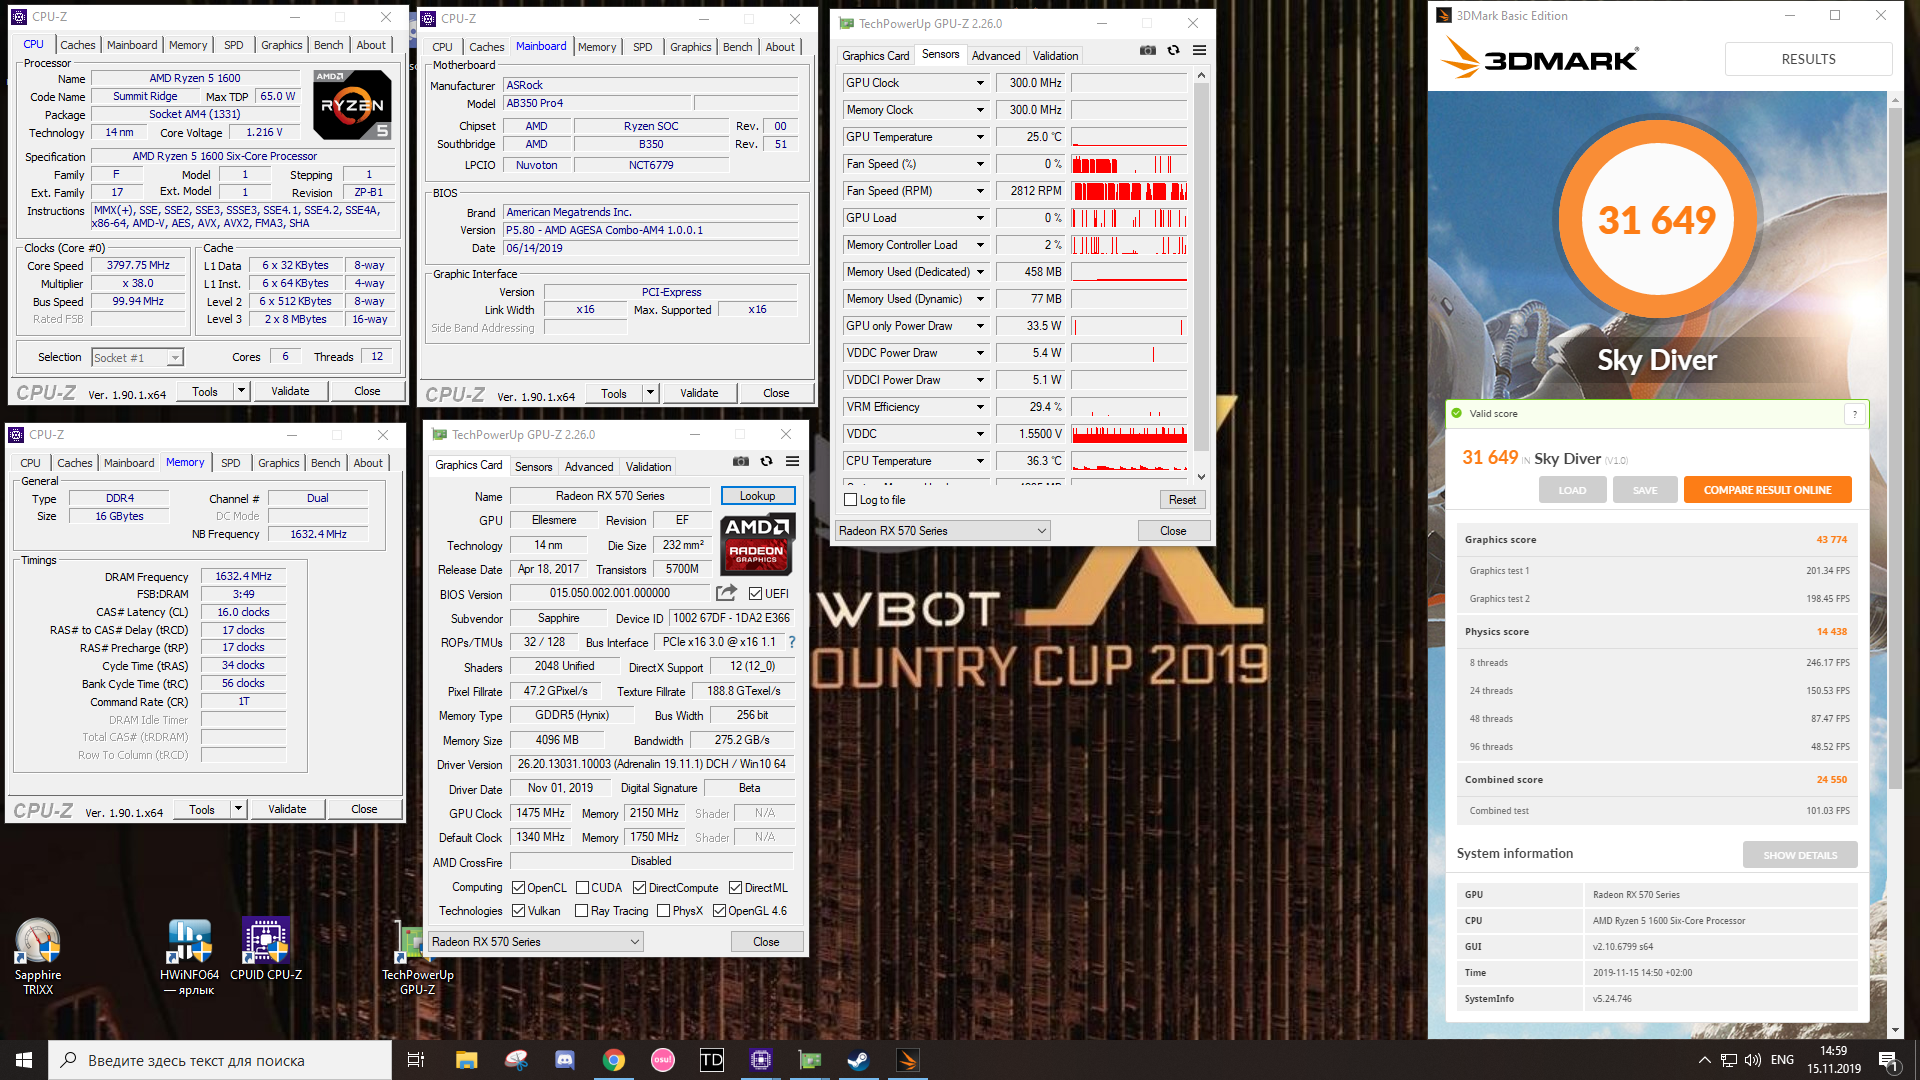Switch to Advanced tab in GPU-Z Sensors window
The image size is (1920, 1080).
tap(996, 56)
